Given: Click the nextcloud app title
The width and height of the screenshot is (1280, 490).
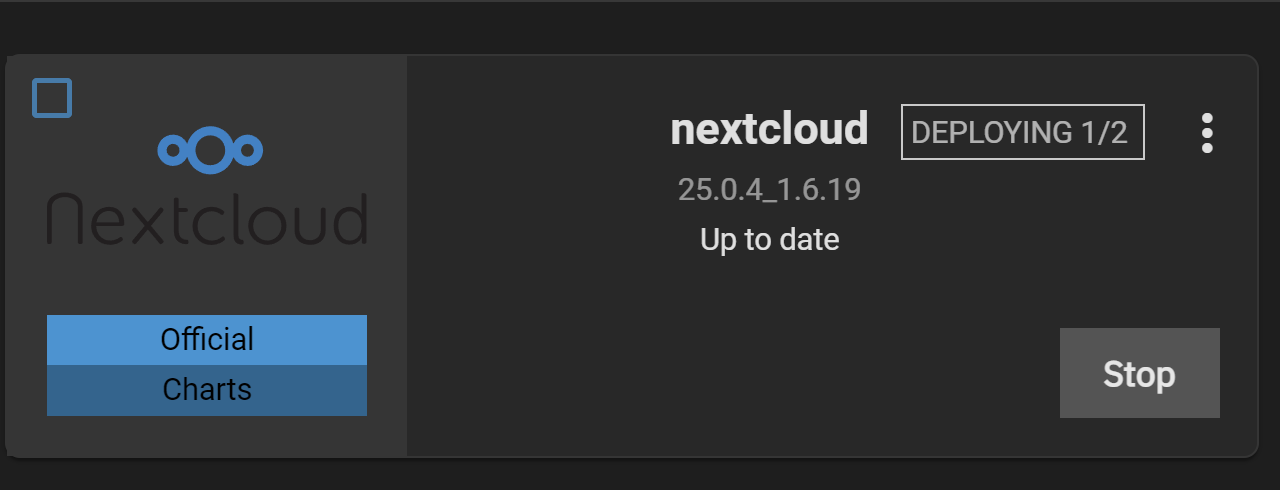Looking at the screenshot, I should tap(769, 130).
